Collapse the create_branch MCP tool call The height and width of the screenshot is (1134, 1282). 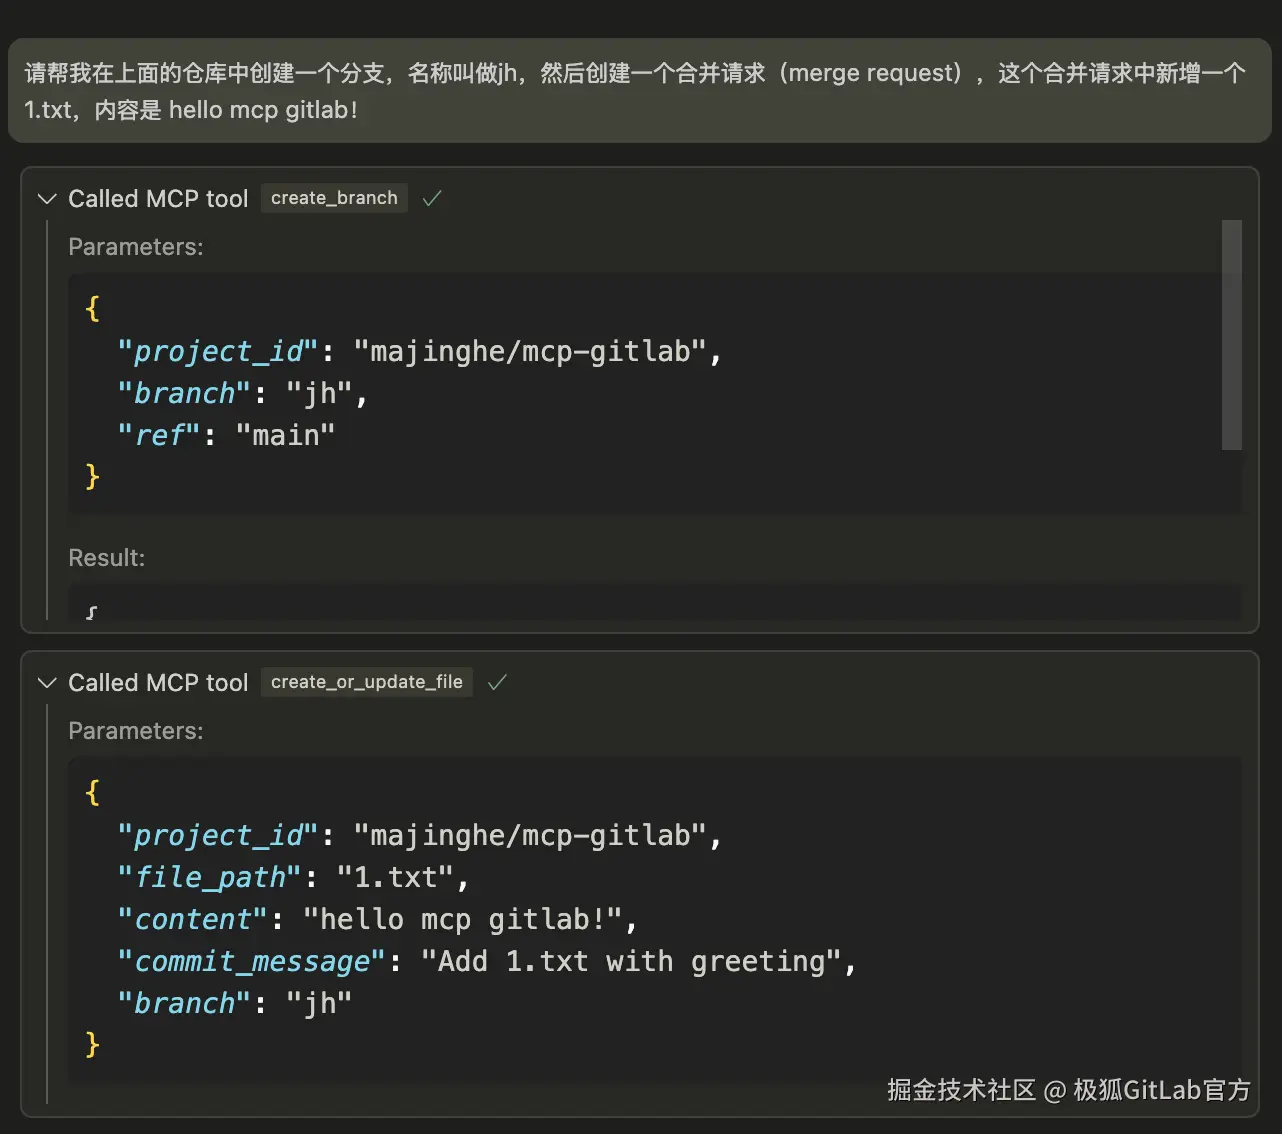point(46,199)
